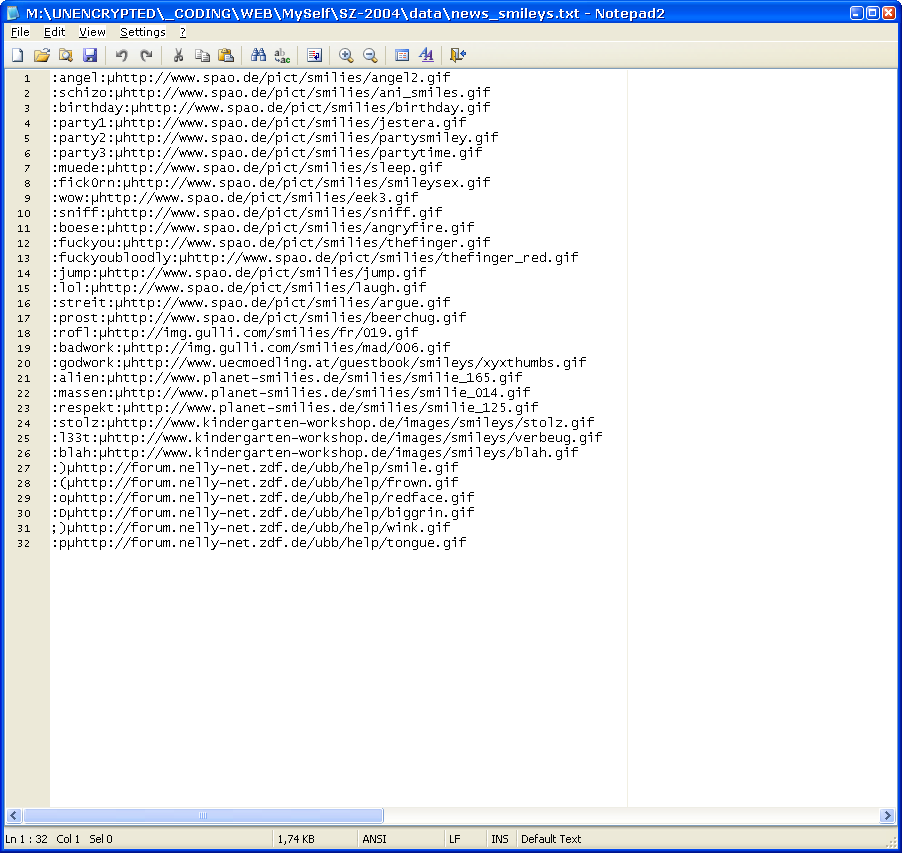
Task: Click the Open file folder icon
Action: [x=41, y=55]
